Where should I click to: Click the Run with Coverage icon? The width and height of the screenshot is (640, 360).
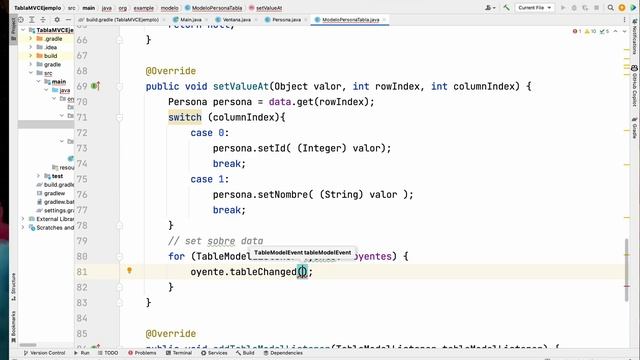click(x=585, y=8)
